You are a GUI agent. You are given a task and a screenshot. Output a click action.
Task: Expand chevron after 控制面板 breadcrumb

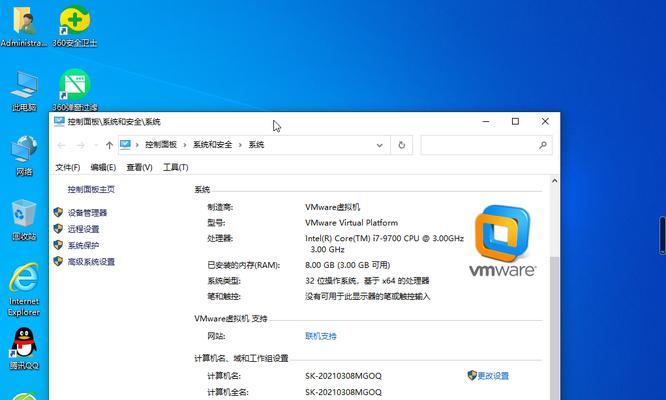coord(185,145)
